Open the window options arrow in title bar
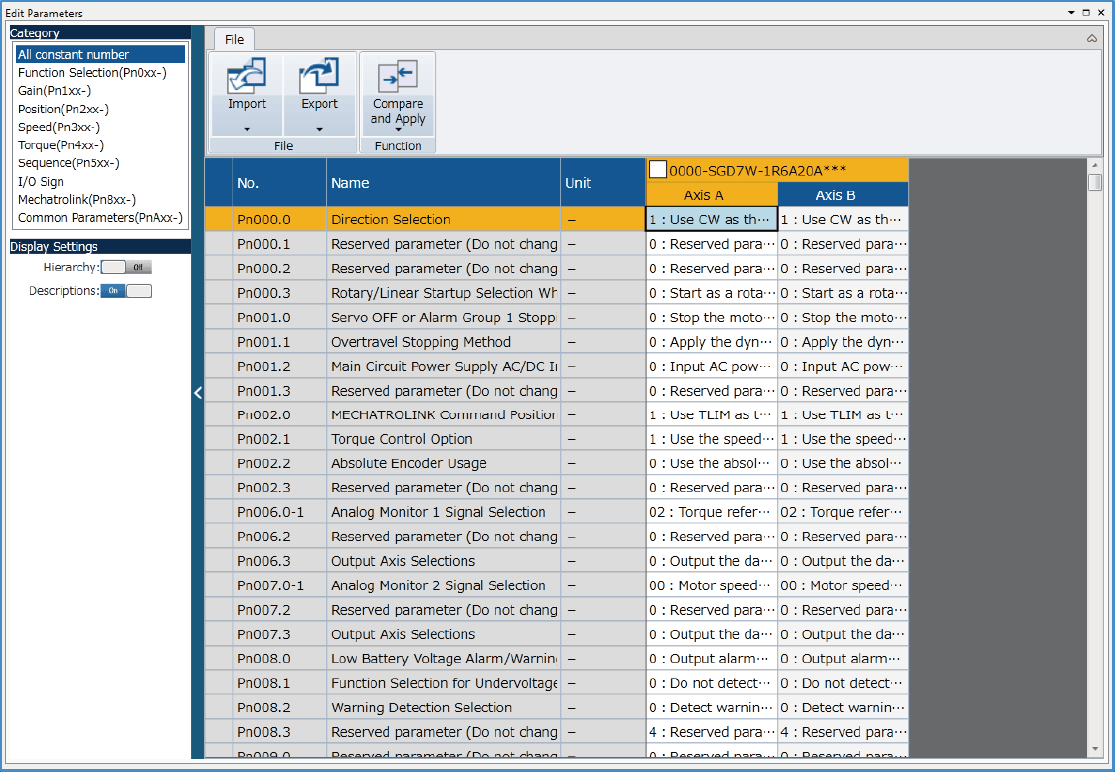Screen dimensions: 1115x772 pyautogui.click(x=1071, y=13)
